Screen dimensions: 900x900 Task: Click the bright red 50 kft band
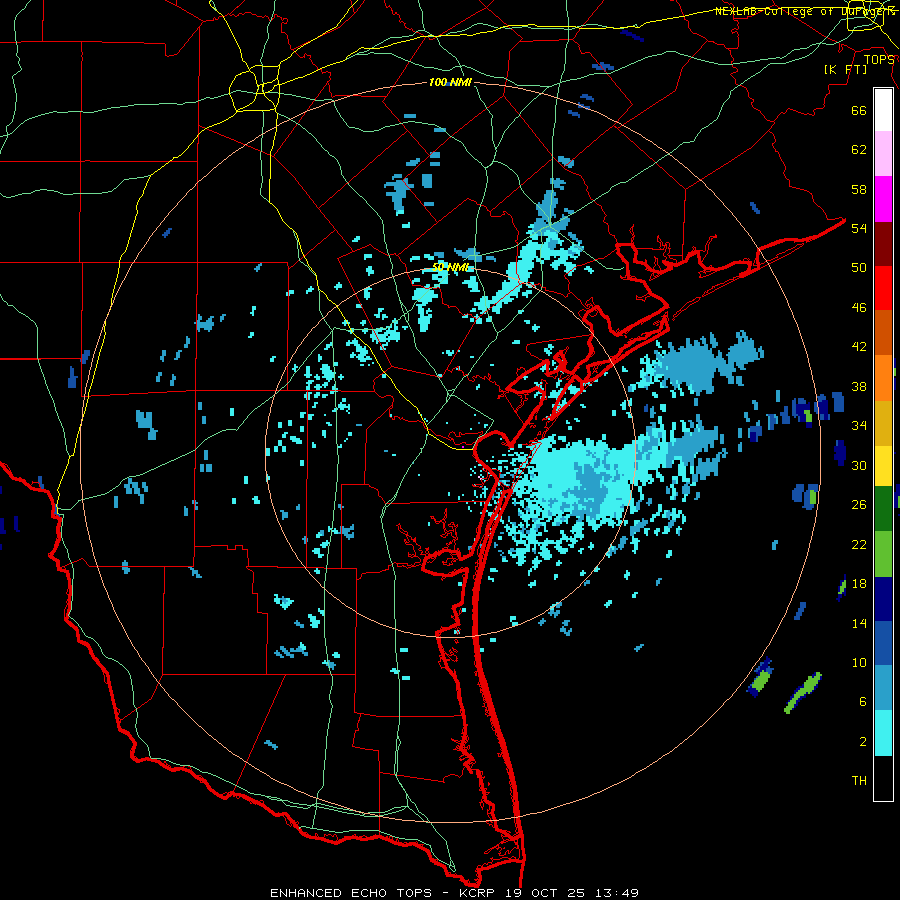tap(883, 288)
